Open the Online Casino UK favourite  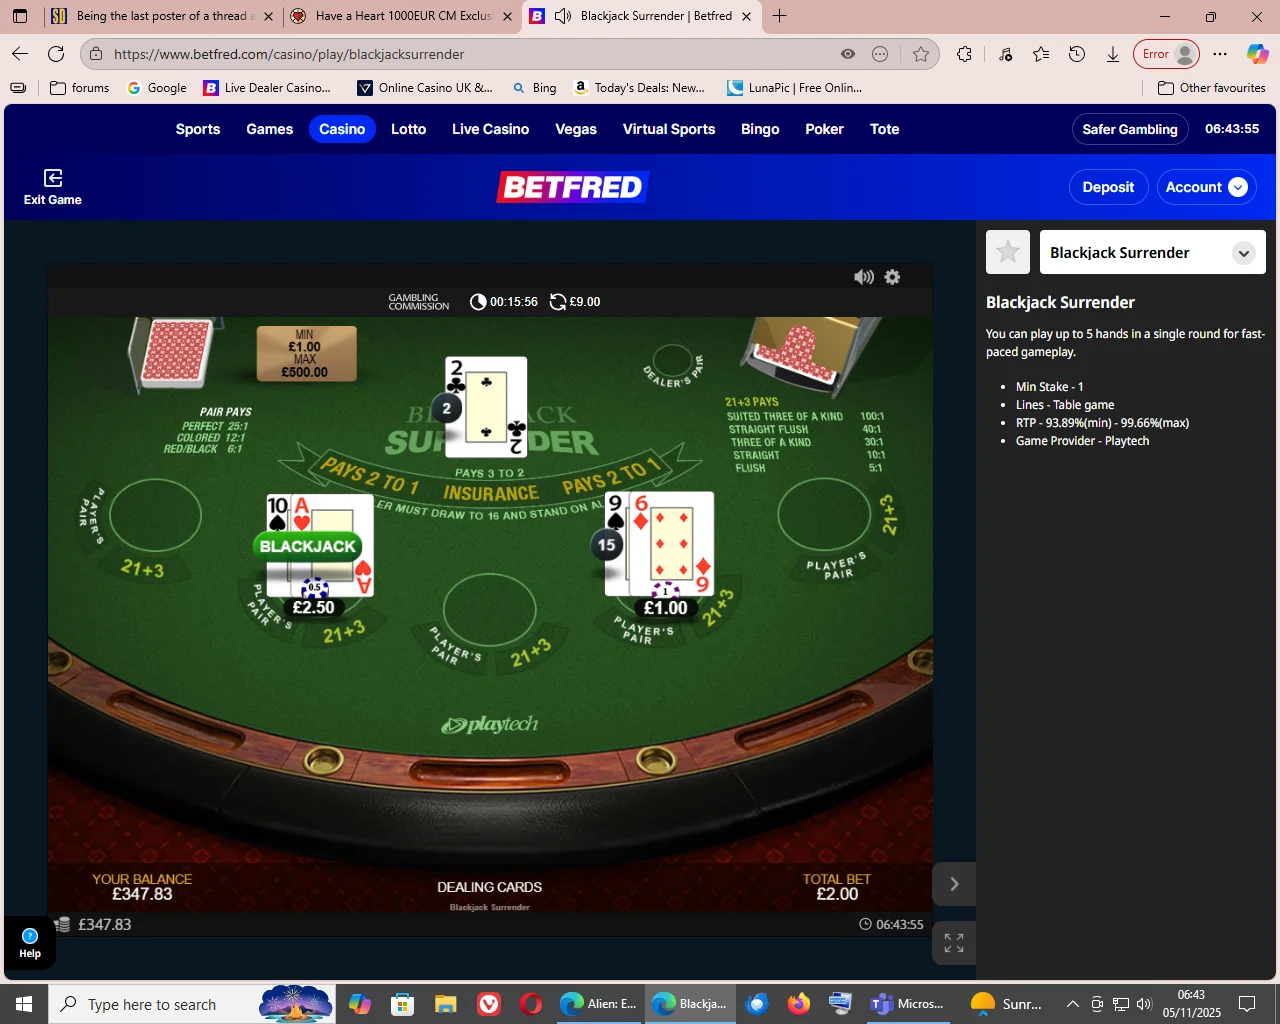tap(426, 88)
